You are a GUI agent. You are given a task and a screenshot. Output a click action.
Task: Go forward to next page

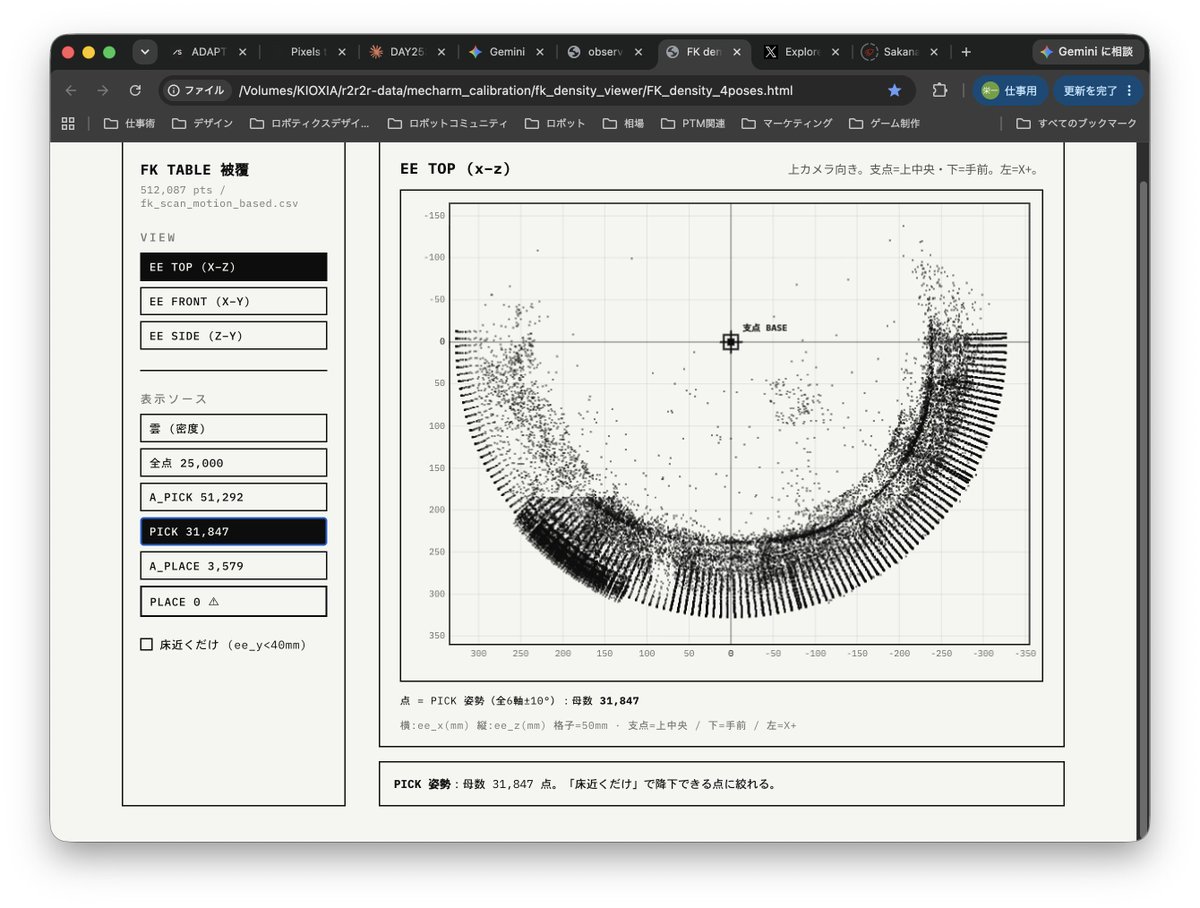(x=103, y=90)
